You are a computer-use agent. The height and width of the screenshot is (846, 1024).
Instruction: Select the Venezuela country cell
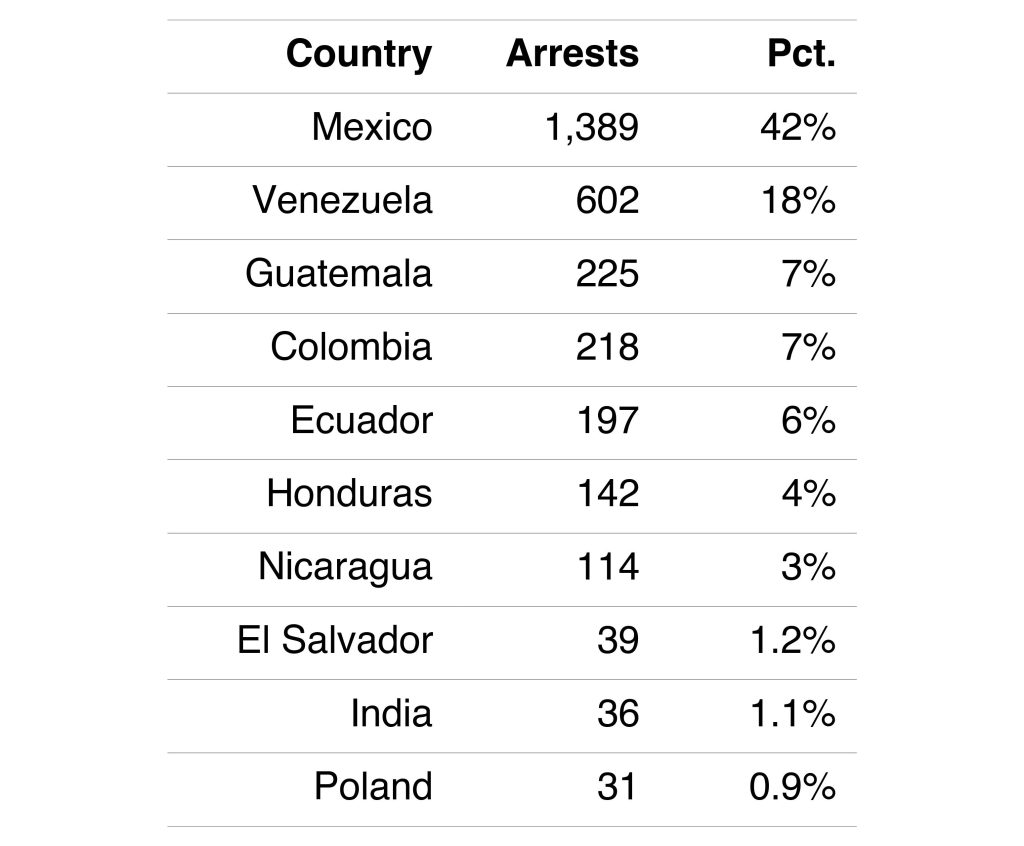[x=342, y=201]
